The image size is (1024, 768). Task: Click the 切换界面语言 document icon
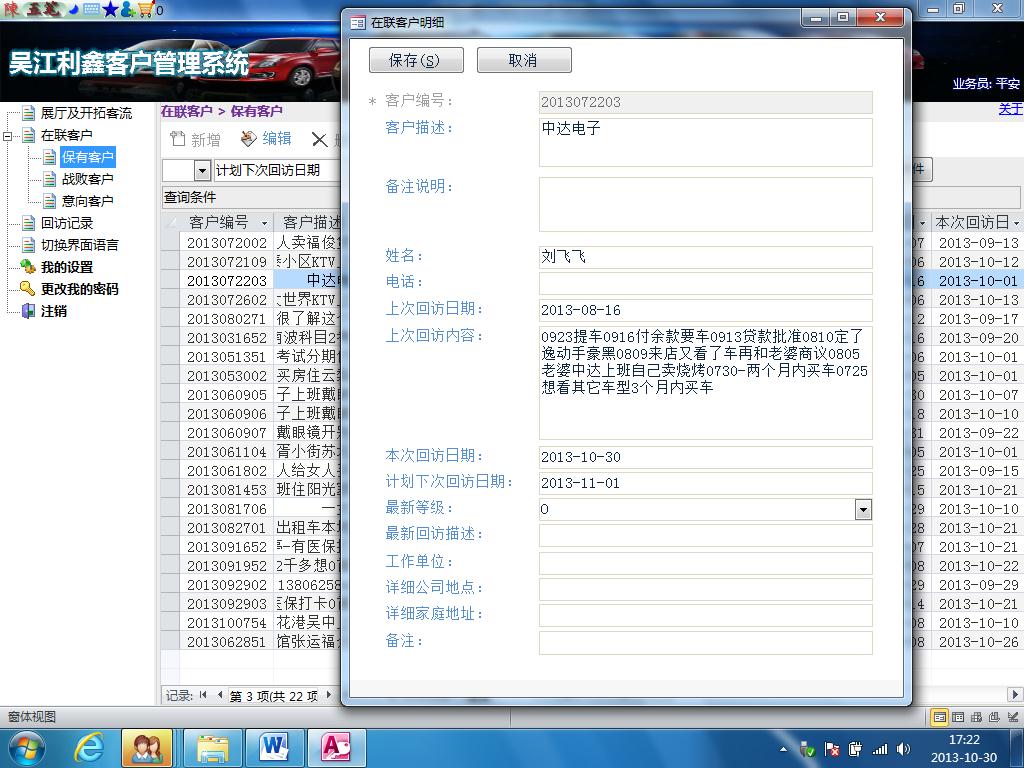(x=28, y=246)
